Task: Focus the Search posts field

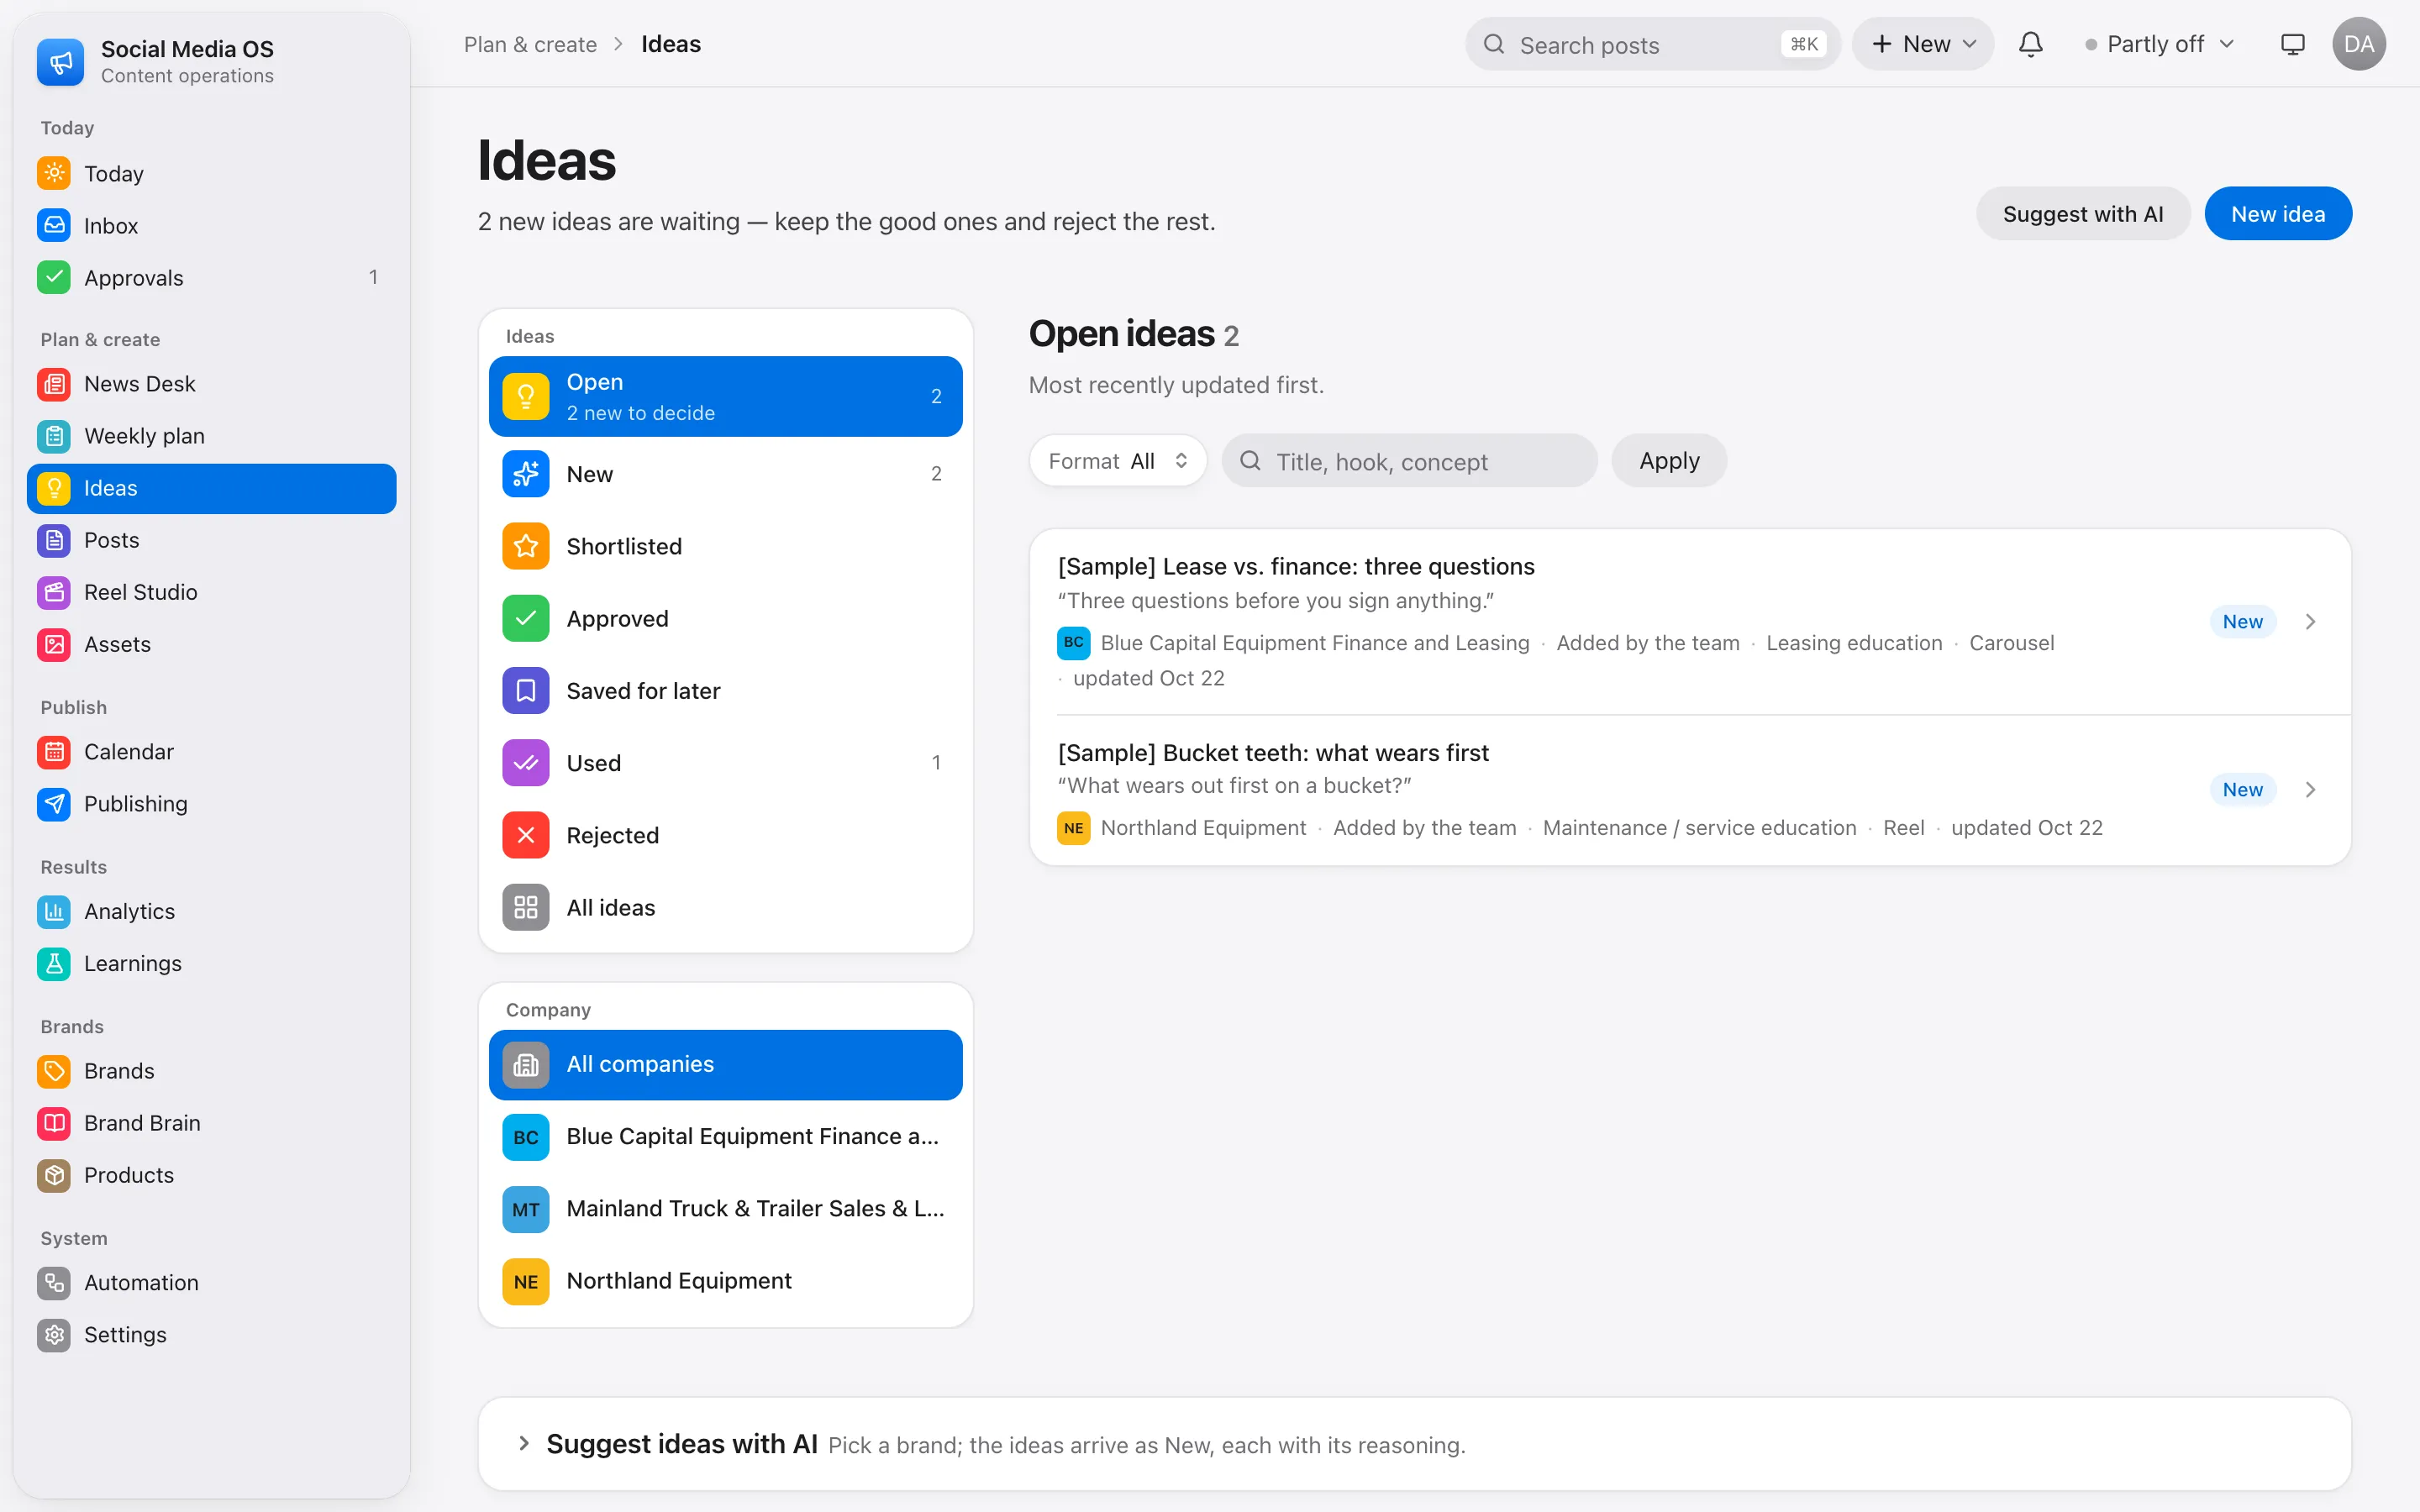Action: pos(1652,44)
